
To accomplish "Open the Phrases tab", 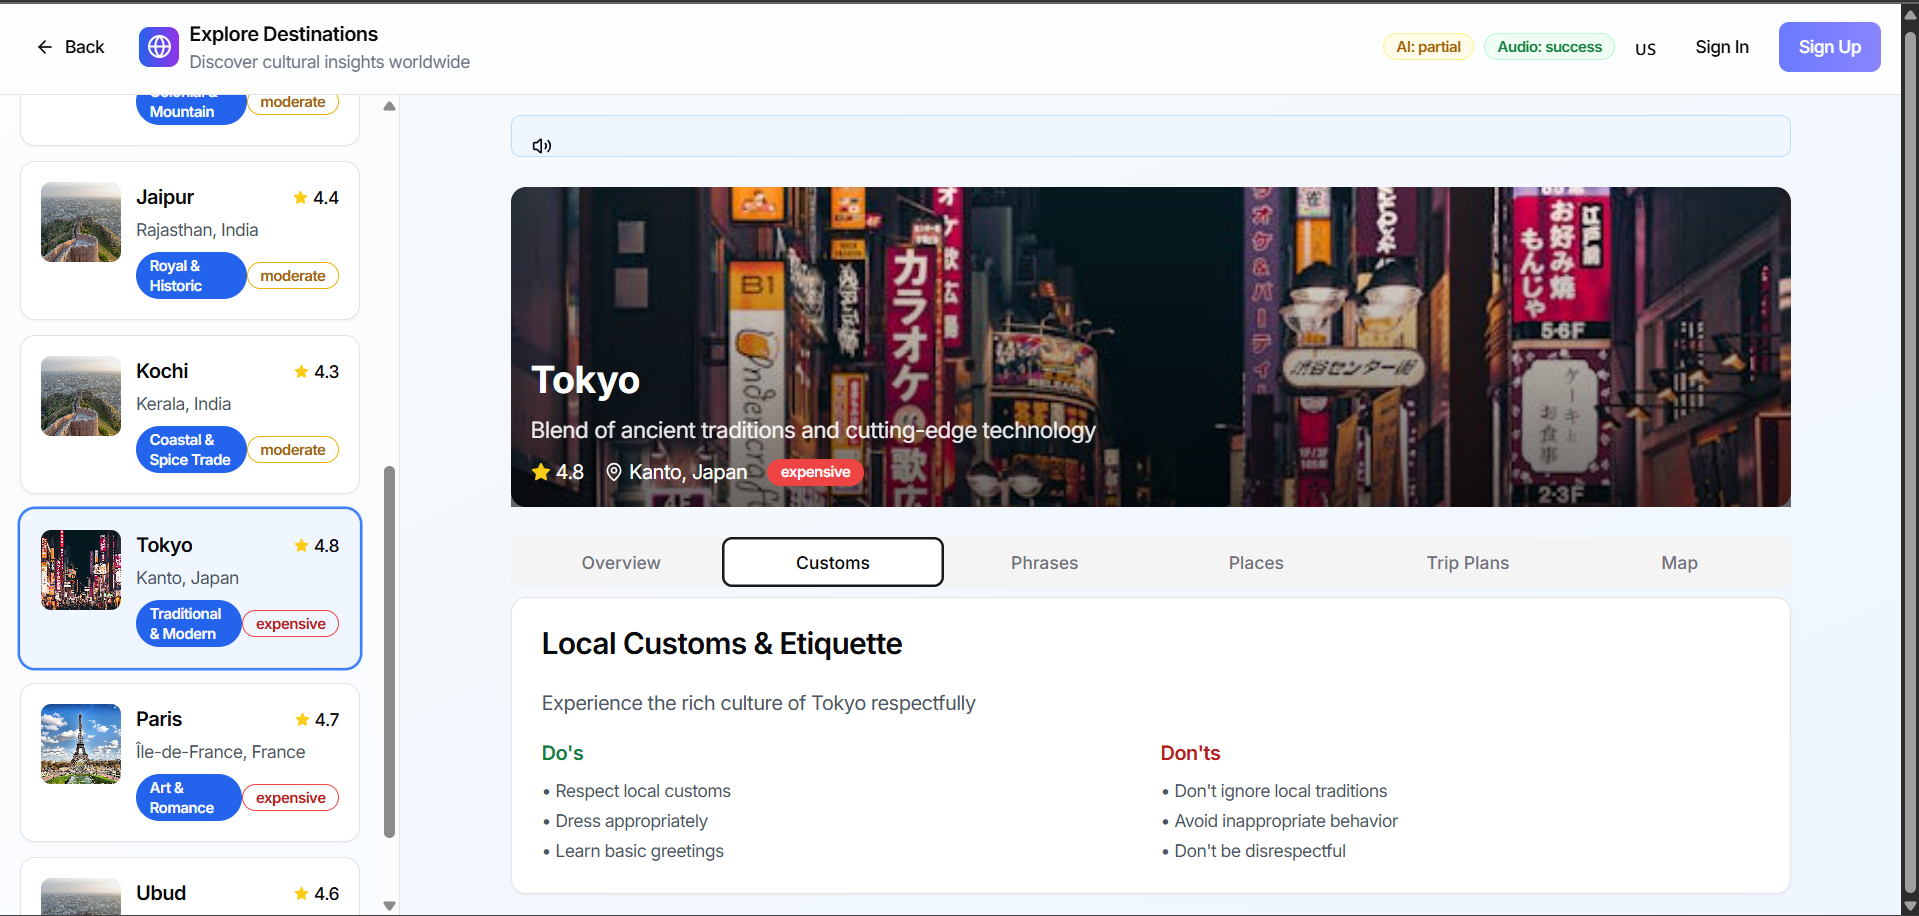I will 1044,563.
